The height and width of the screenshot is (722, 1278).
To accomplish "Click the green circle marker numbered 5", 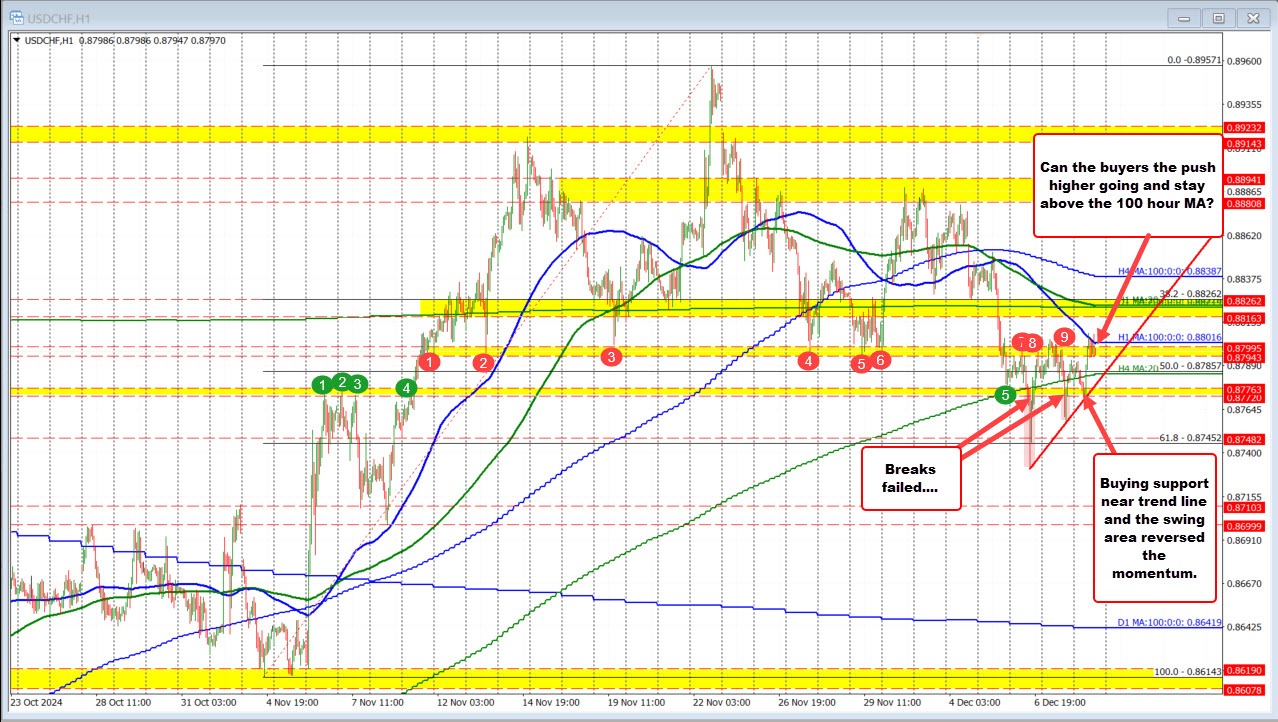I will click(1005, 395).
